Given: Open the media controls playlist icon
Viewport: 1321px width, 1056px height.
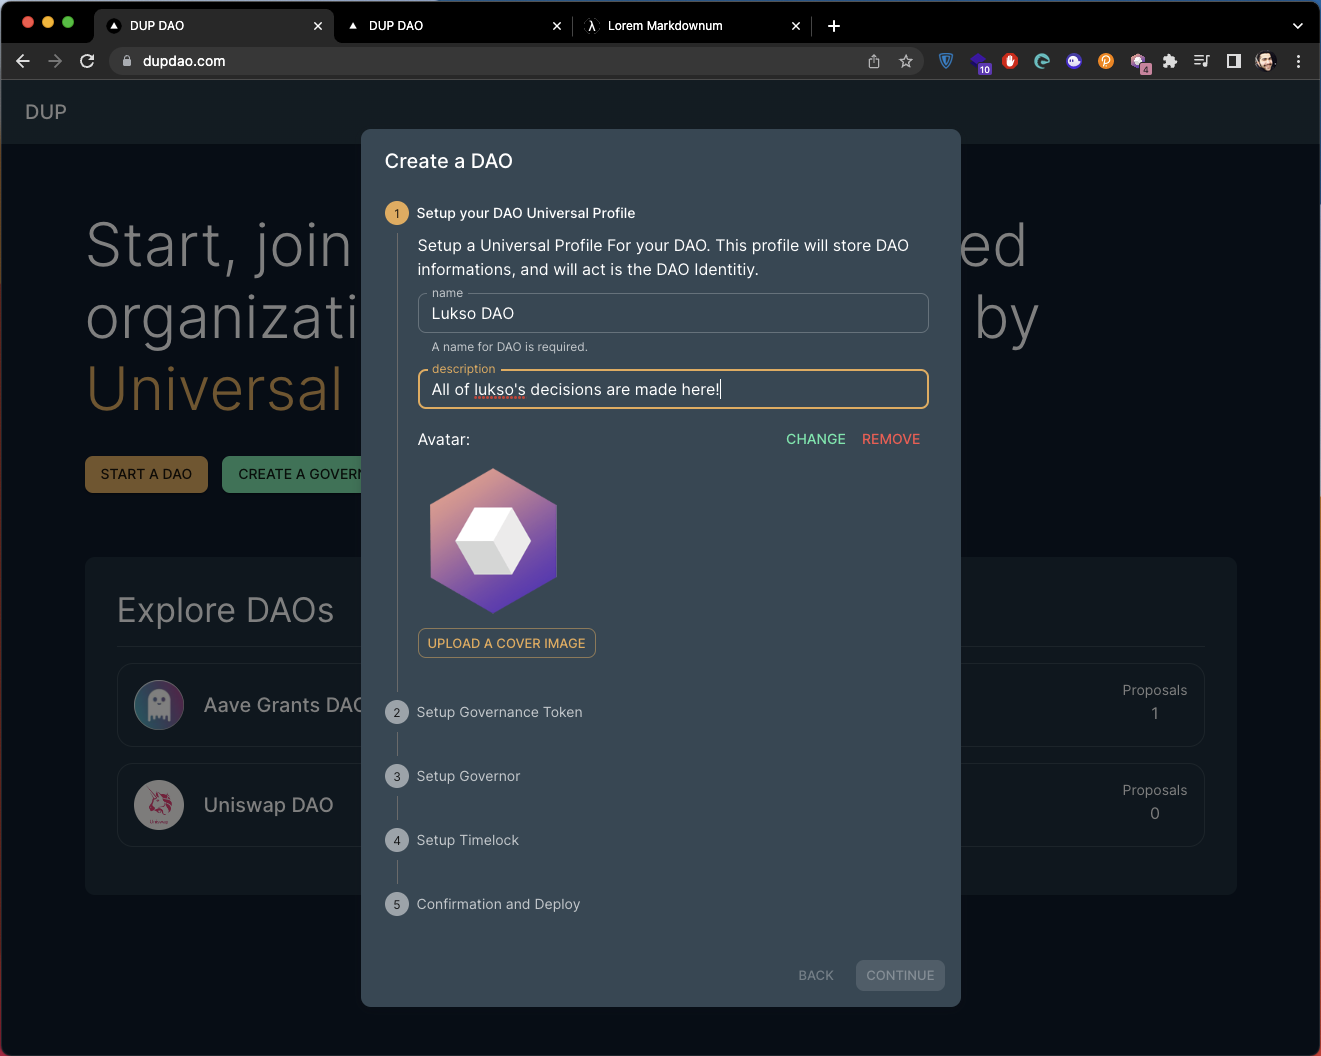Looking at the screenshot, I should pos(1202,61).
